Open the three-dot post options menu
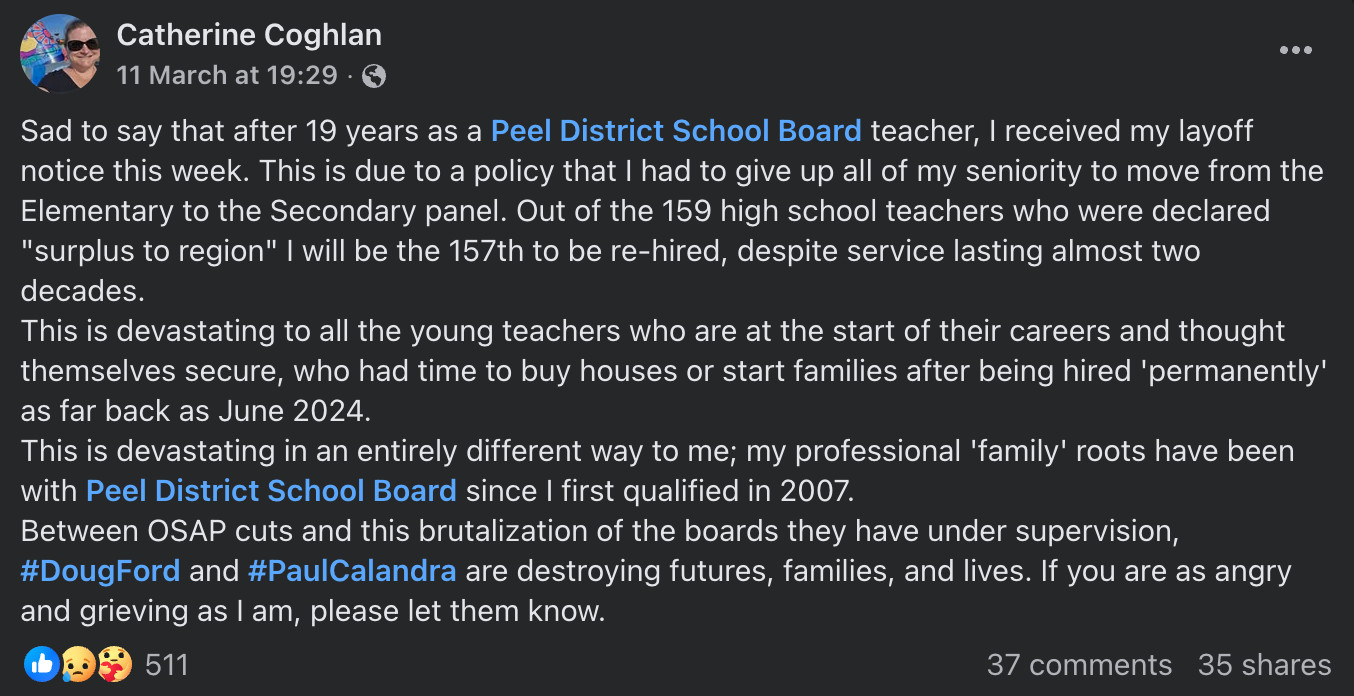Screen dimensions: 1354x696 click(x=1295, y=51)
